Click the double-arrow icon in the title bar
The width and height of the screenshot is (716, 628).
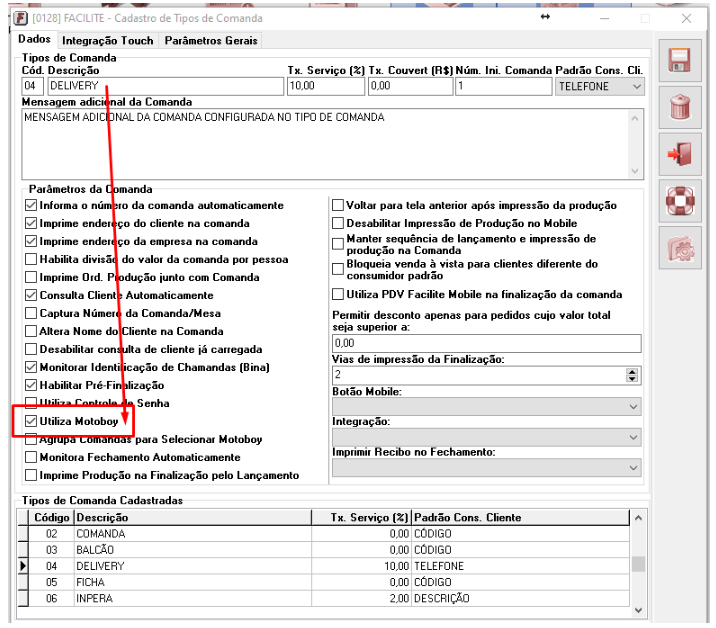[x=545, y=17]
